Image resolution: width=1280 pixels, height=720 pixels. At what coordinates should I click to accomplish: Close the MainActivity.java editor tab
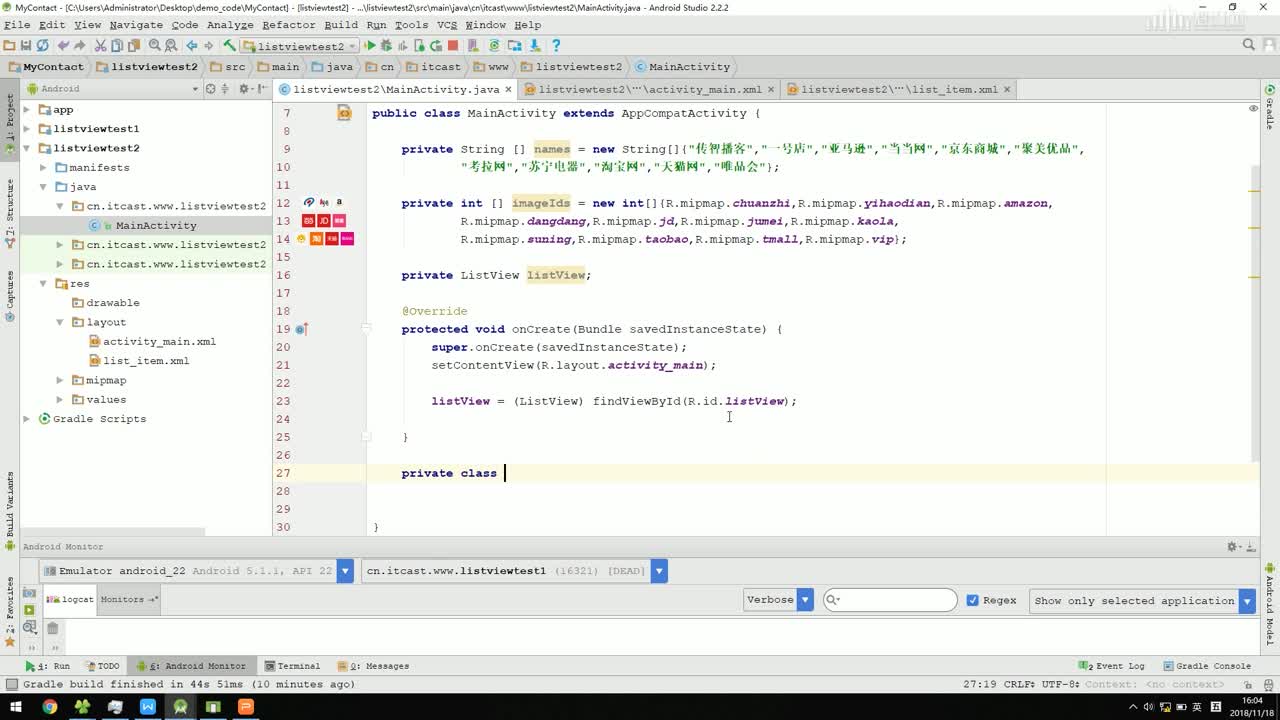click(x=508, y=89)
